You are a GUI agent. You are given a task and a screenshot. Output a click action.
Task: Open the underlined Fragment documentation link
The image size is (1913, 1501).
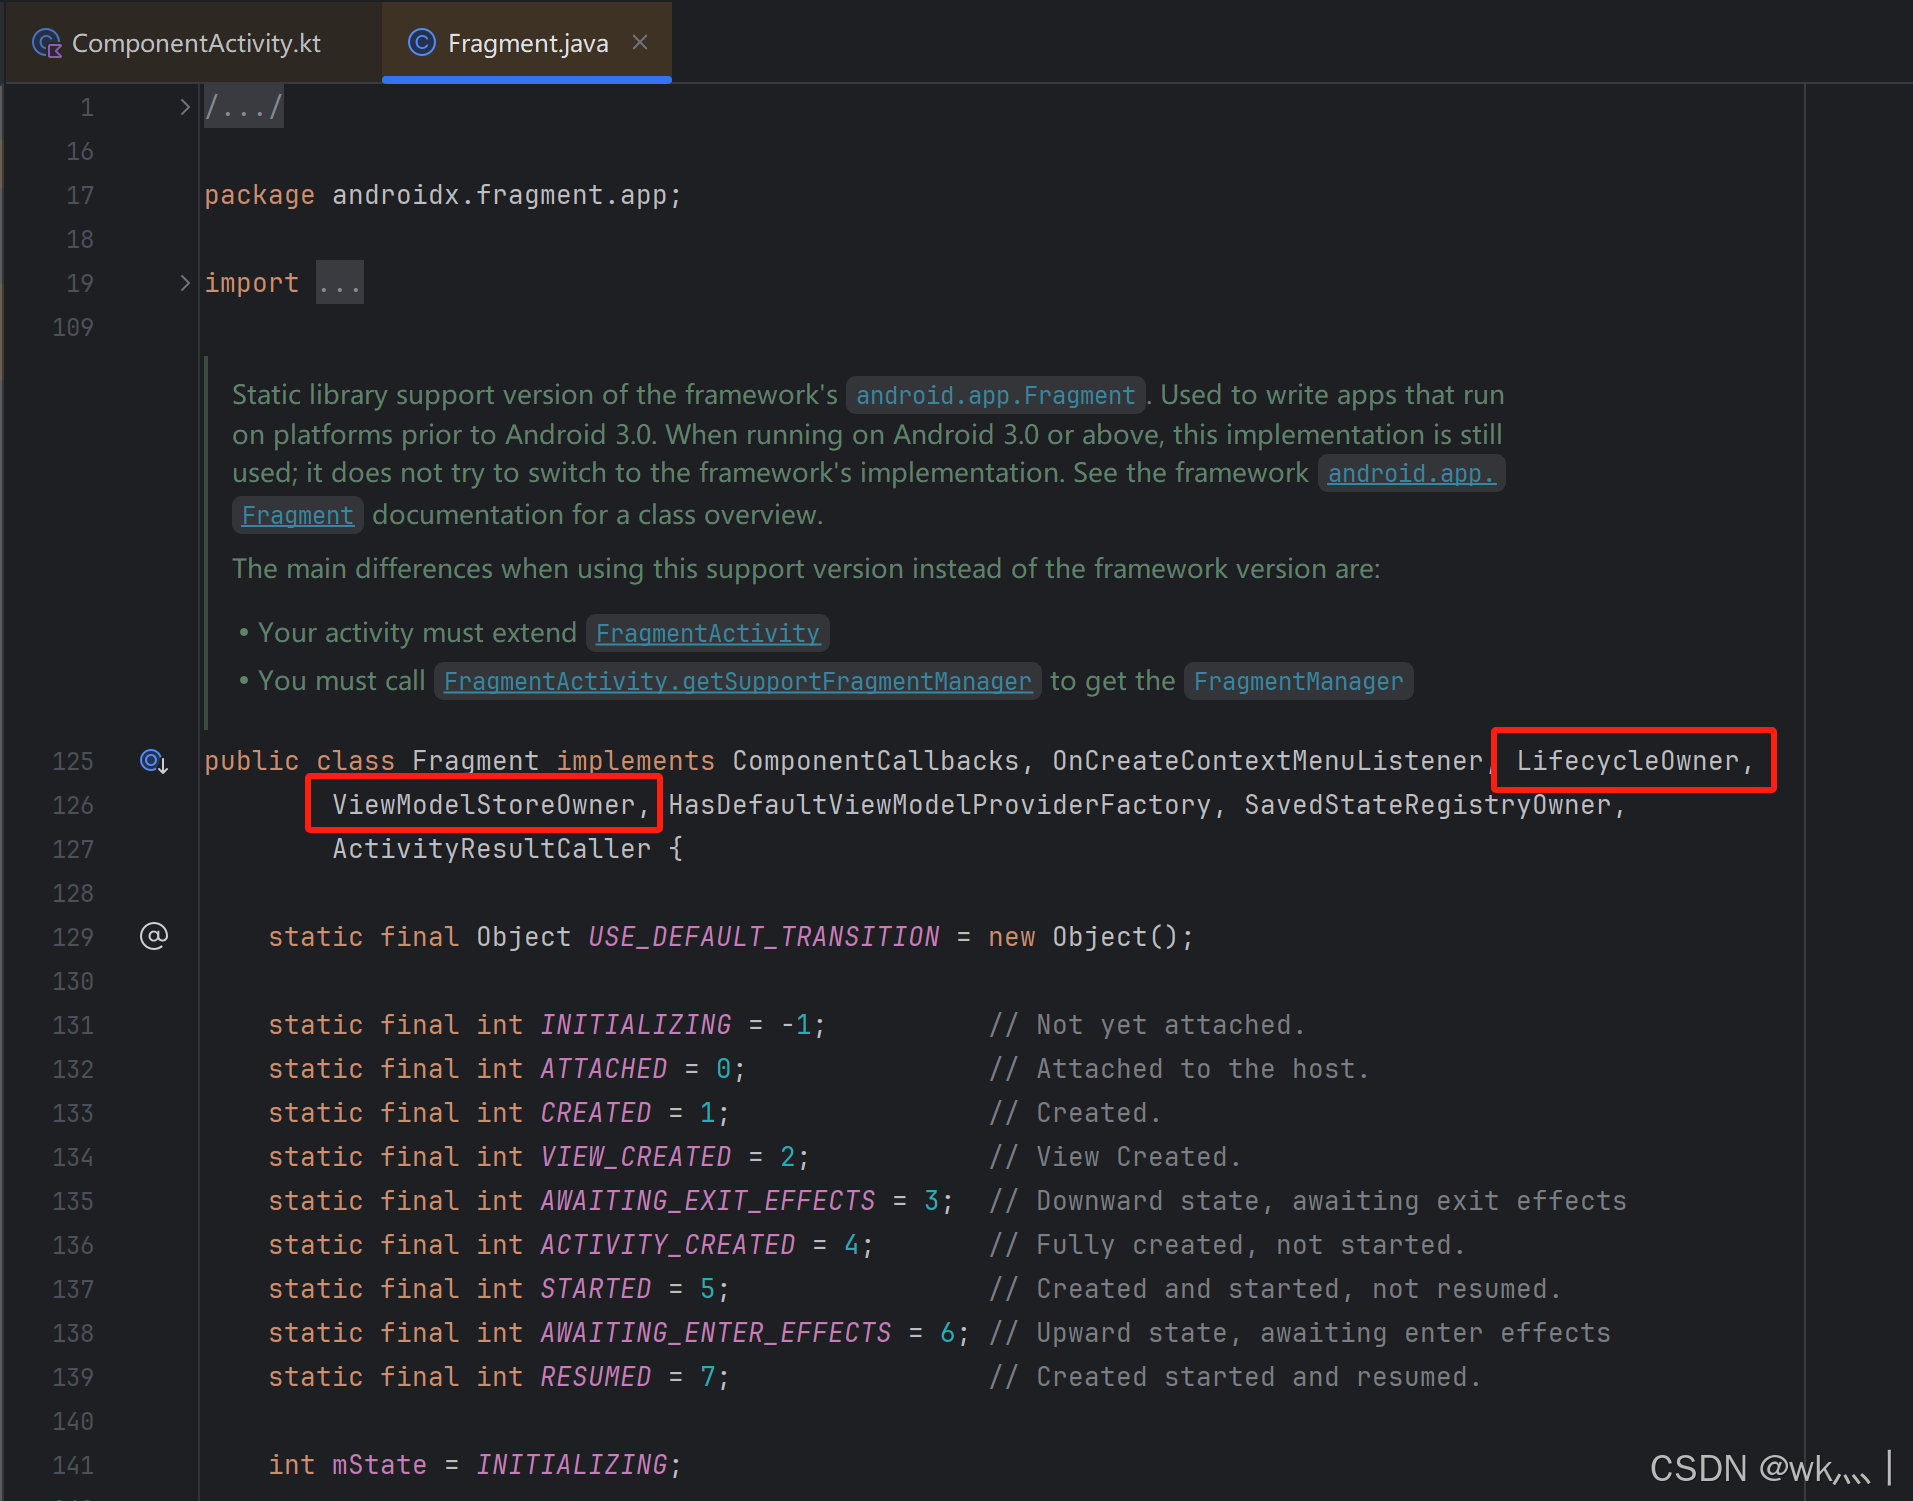[296, 514]
